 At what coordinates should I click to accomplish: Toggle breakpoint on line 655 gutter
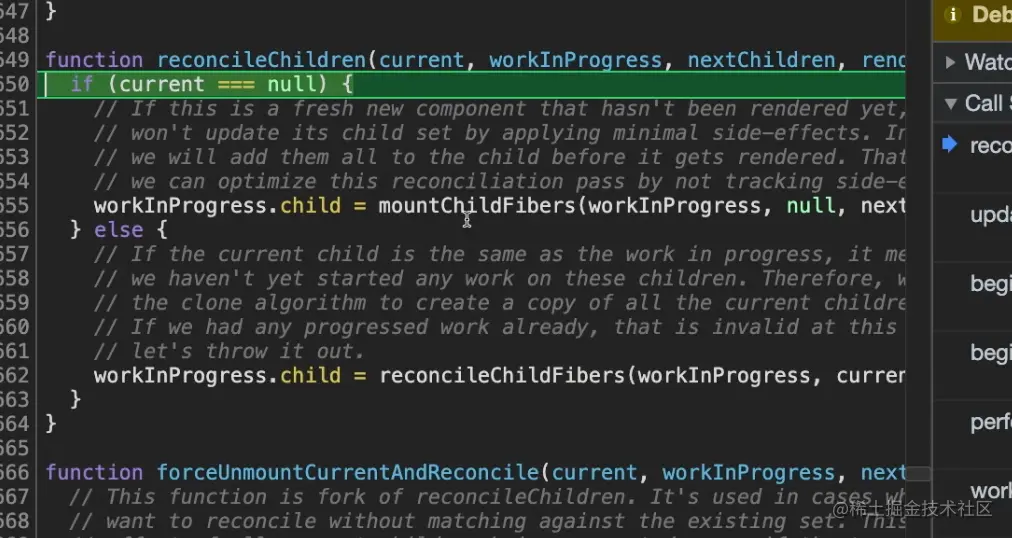[14, 206]
